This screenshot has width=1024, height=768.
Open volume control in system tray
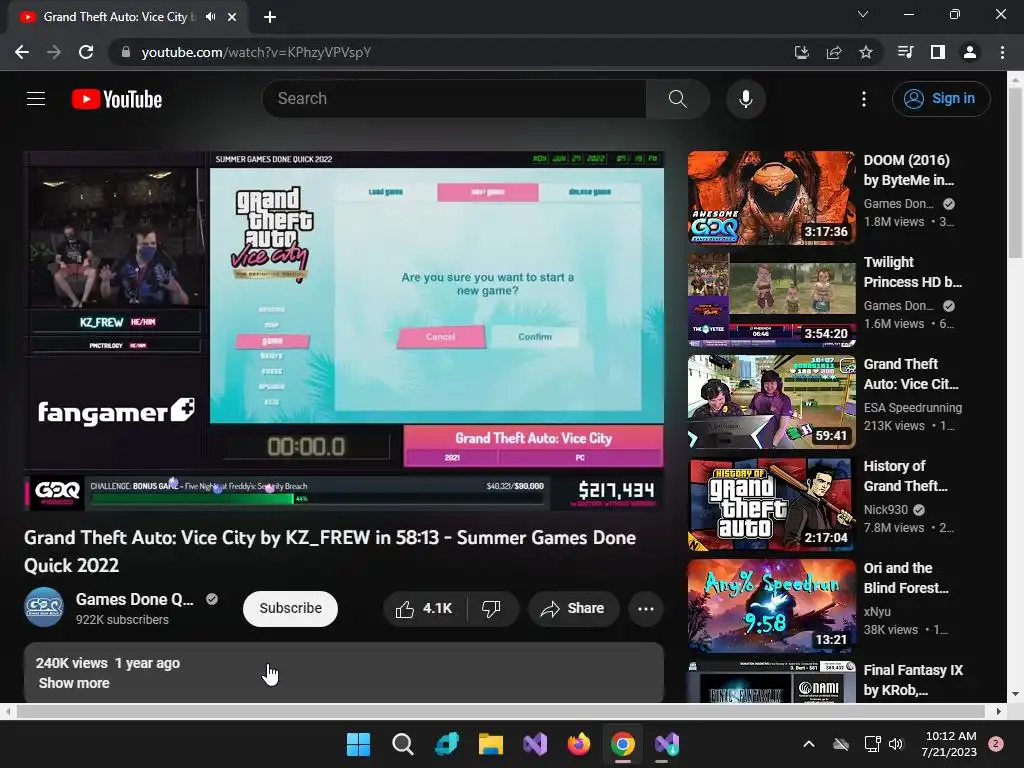[x=896, y=744]
